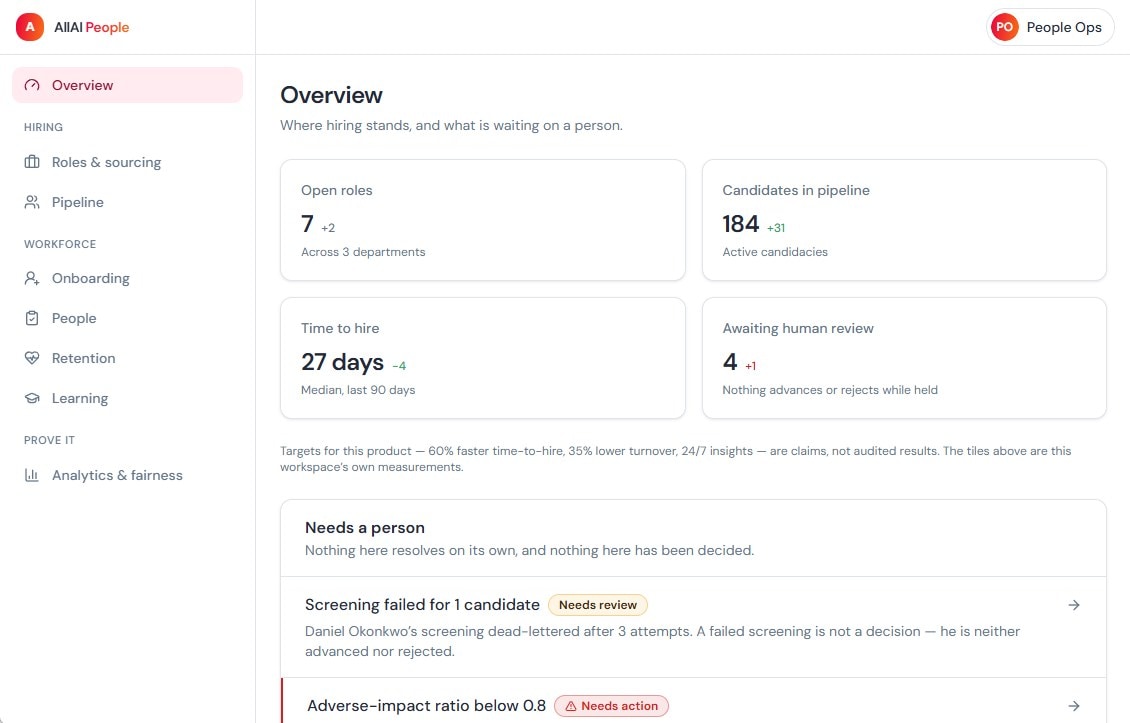Click the warning triangle in Needs action badge

point(571,706)
